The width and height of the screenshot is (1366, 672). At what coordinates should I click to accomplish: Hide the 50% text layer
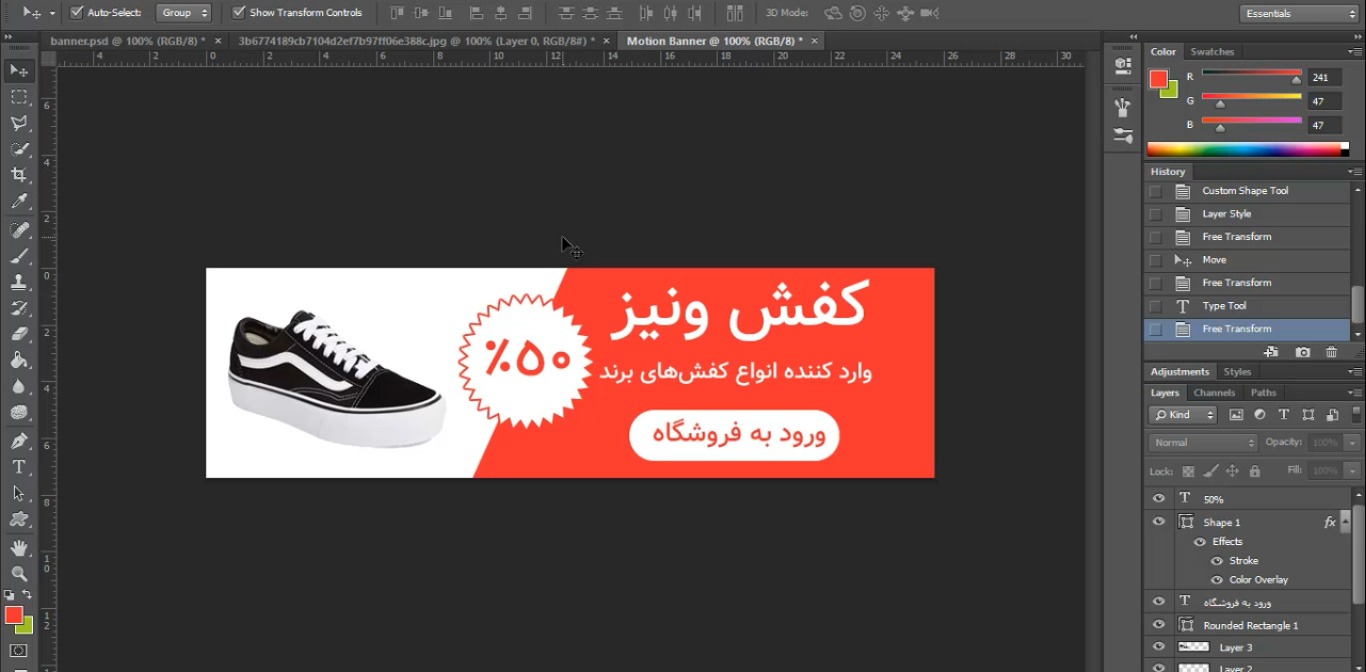[1159, 498]
